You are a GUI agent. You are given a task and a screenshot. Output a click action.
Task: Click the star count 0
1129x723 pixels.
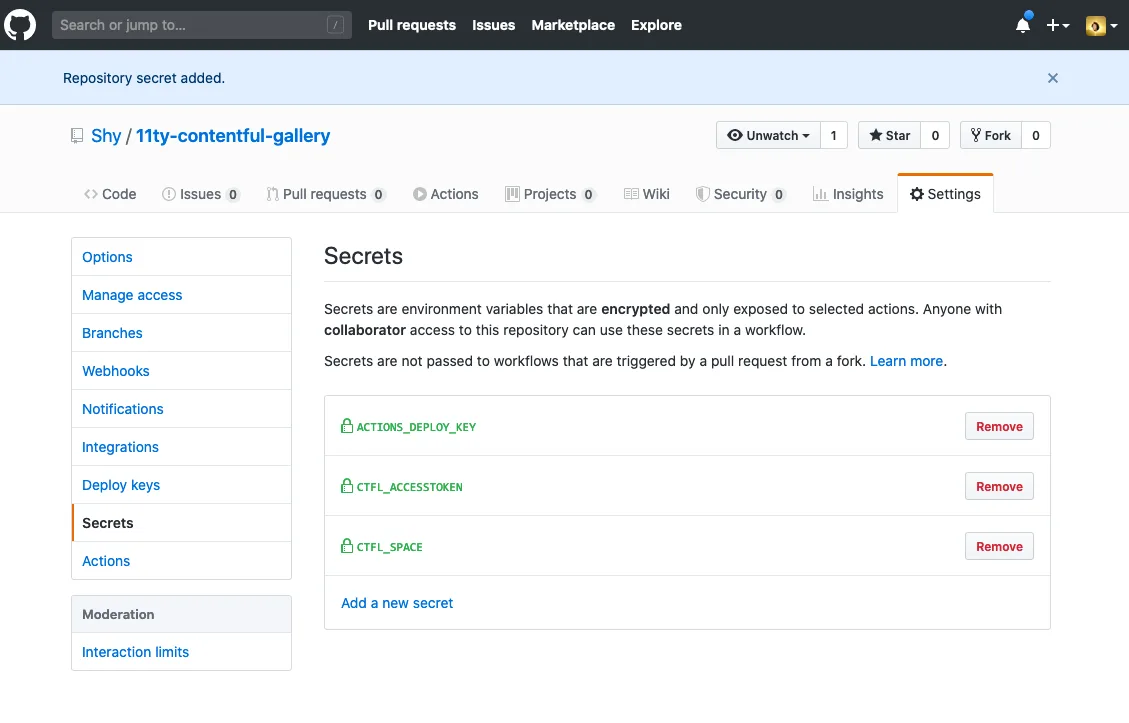[935, 135]
